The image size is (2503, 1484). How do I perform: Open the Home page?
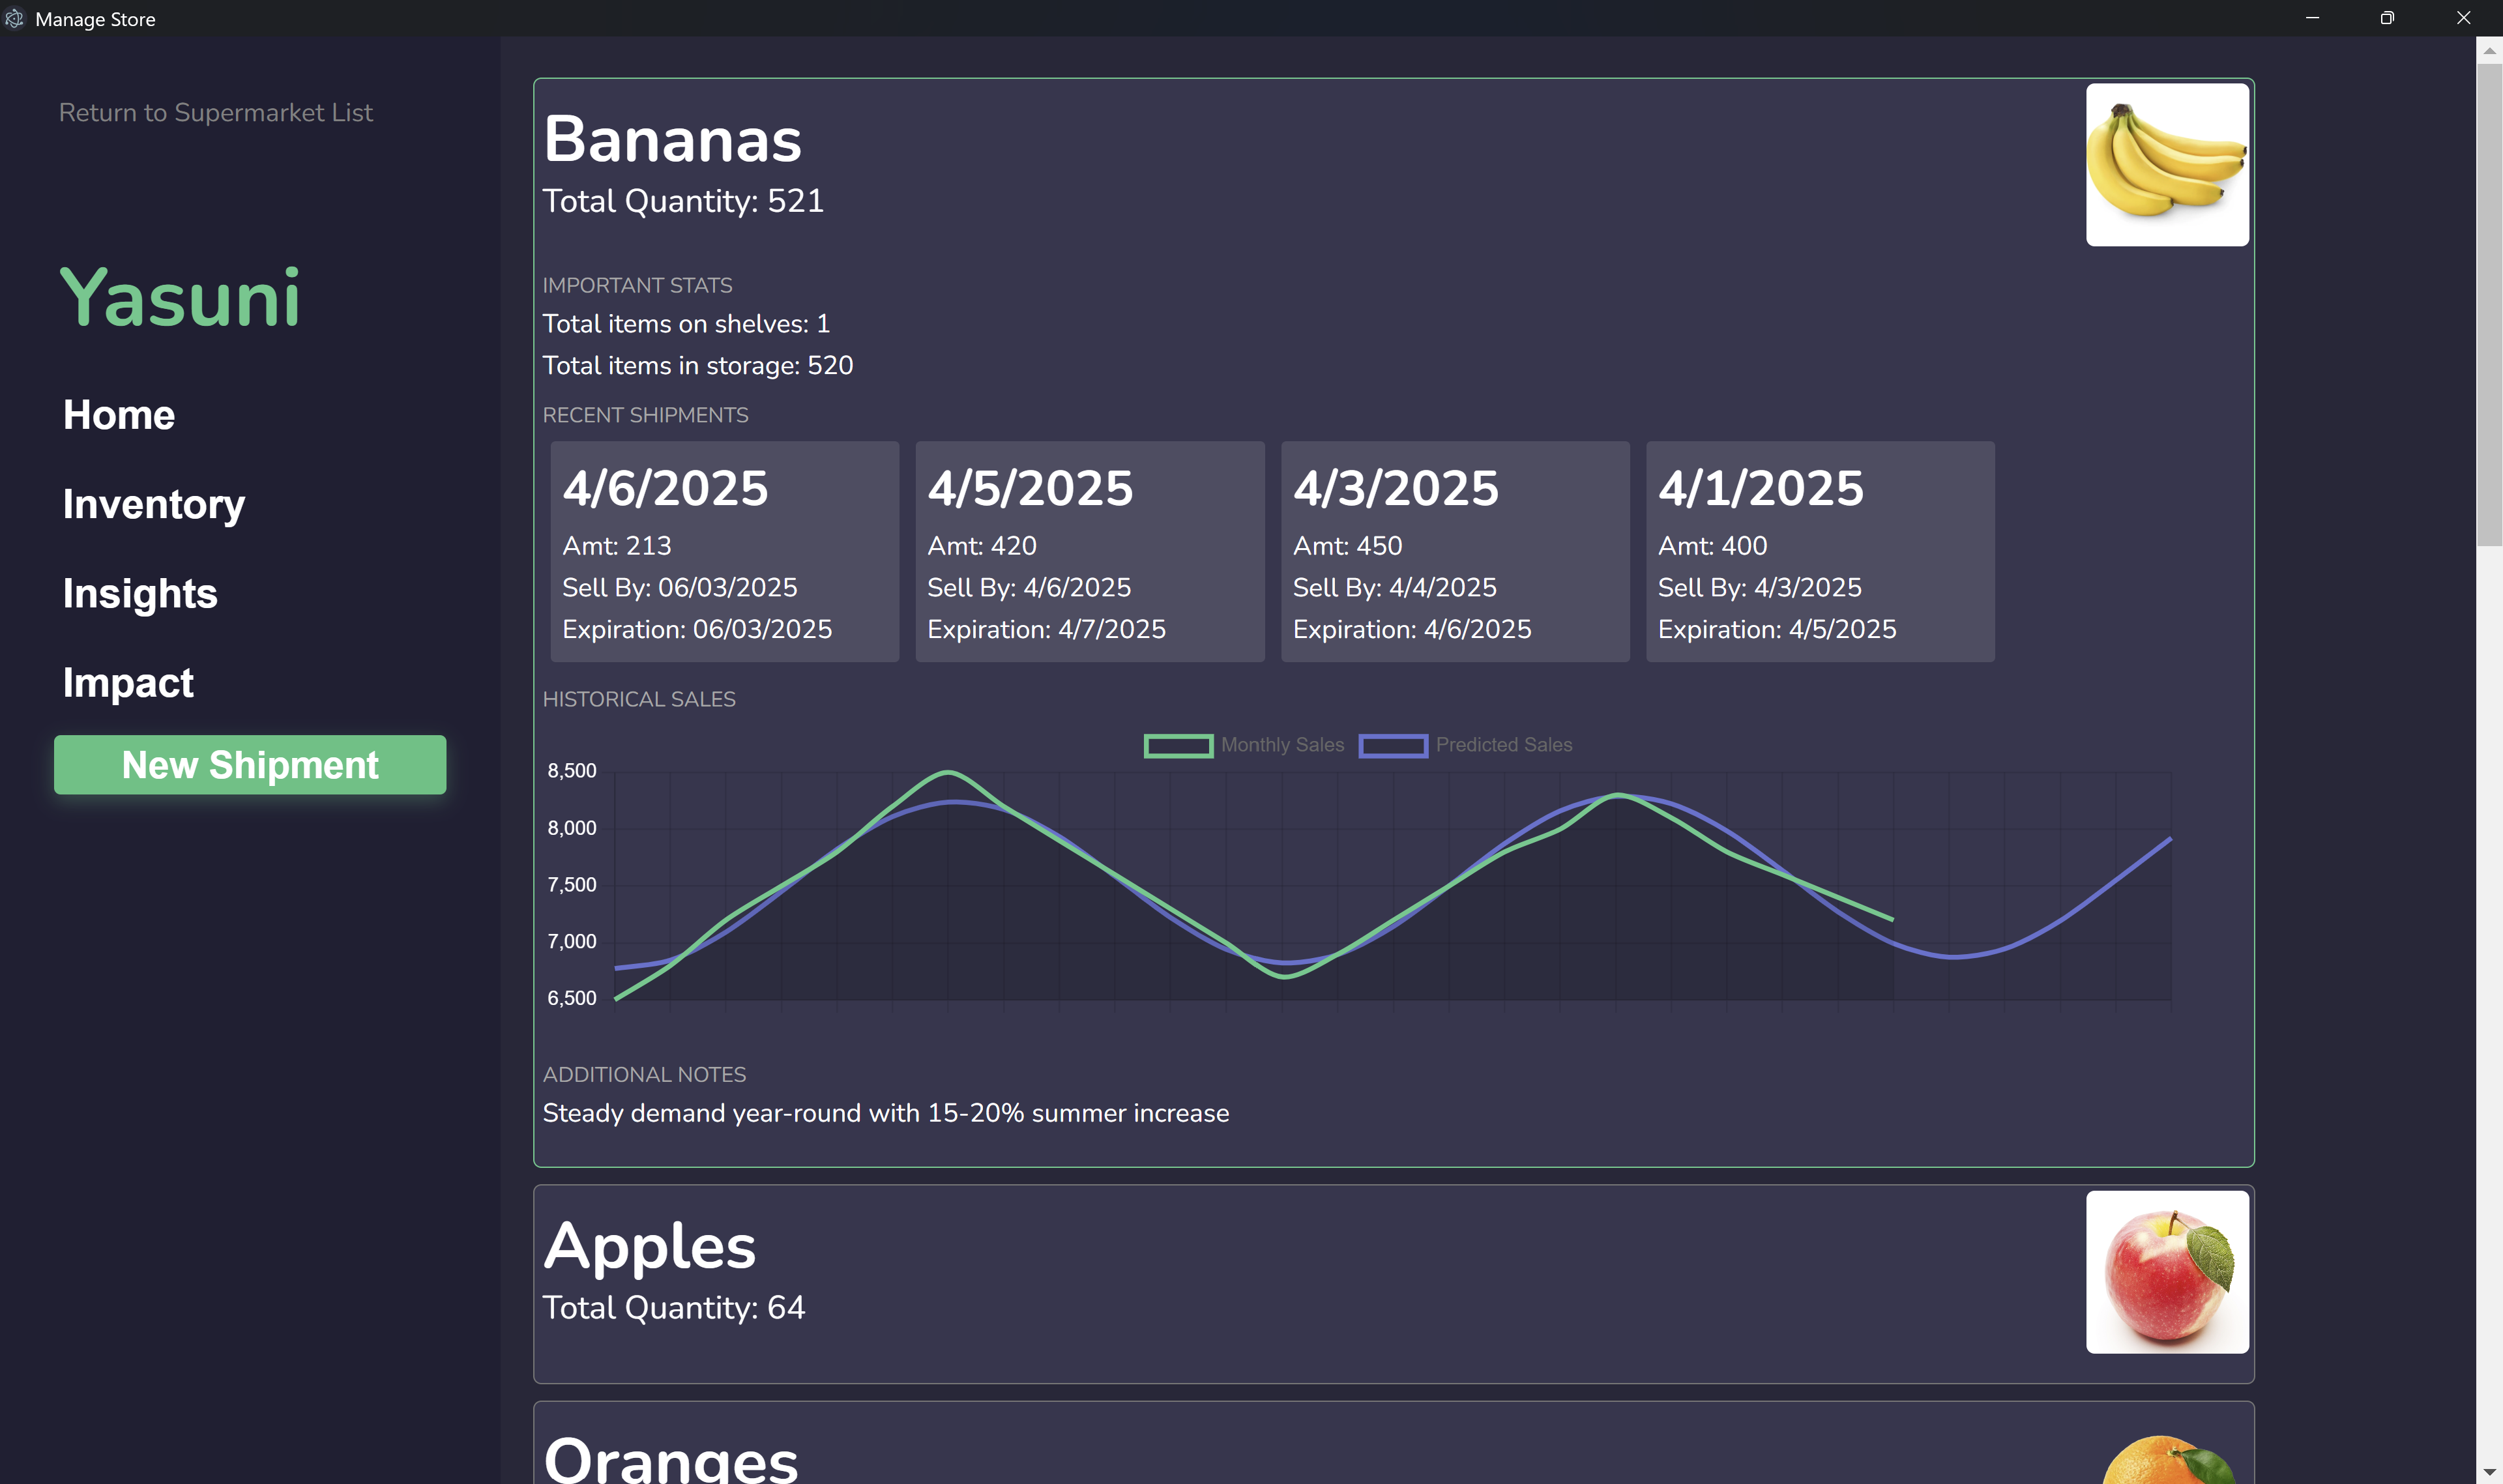click(119, 415)
